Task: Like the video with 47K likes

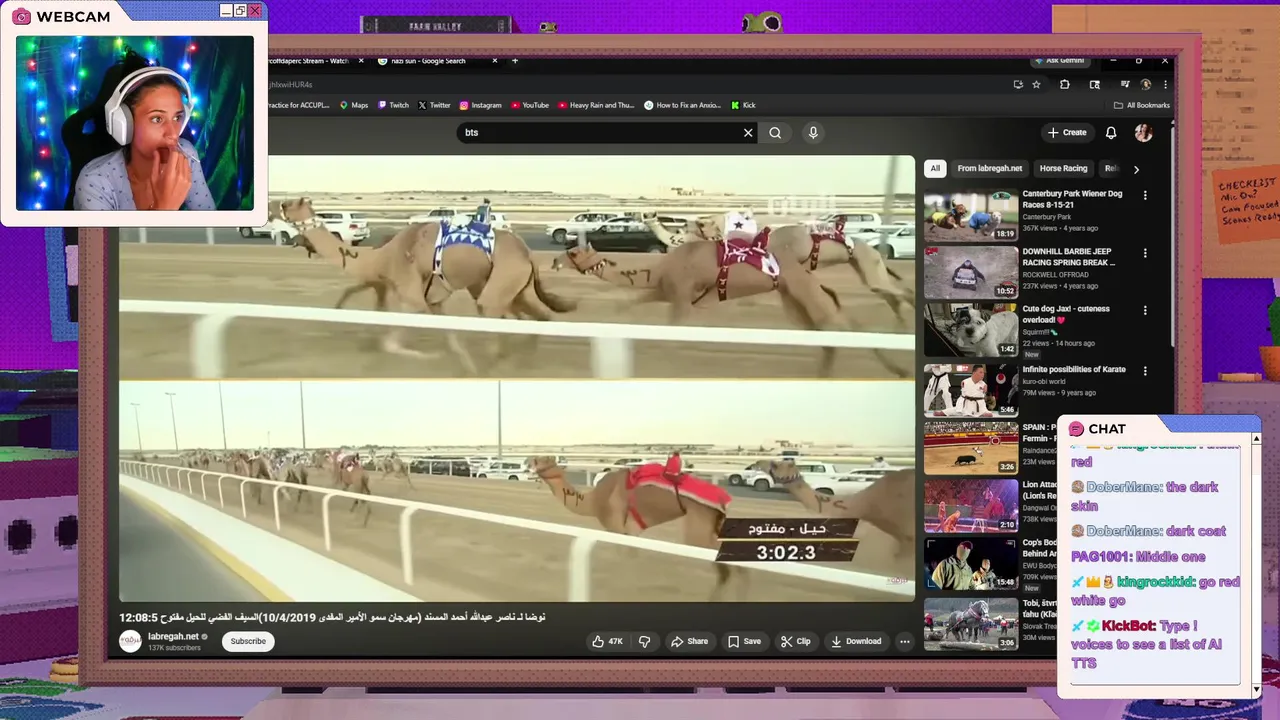Action: 607,641
